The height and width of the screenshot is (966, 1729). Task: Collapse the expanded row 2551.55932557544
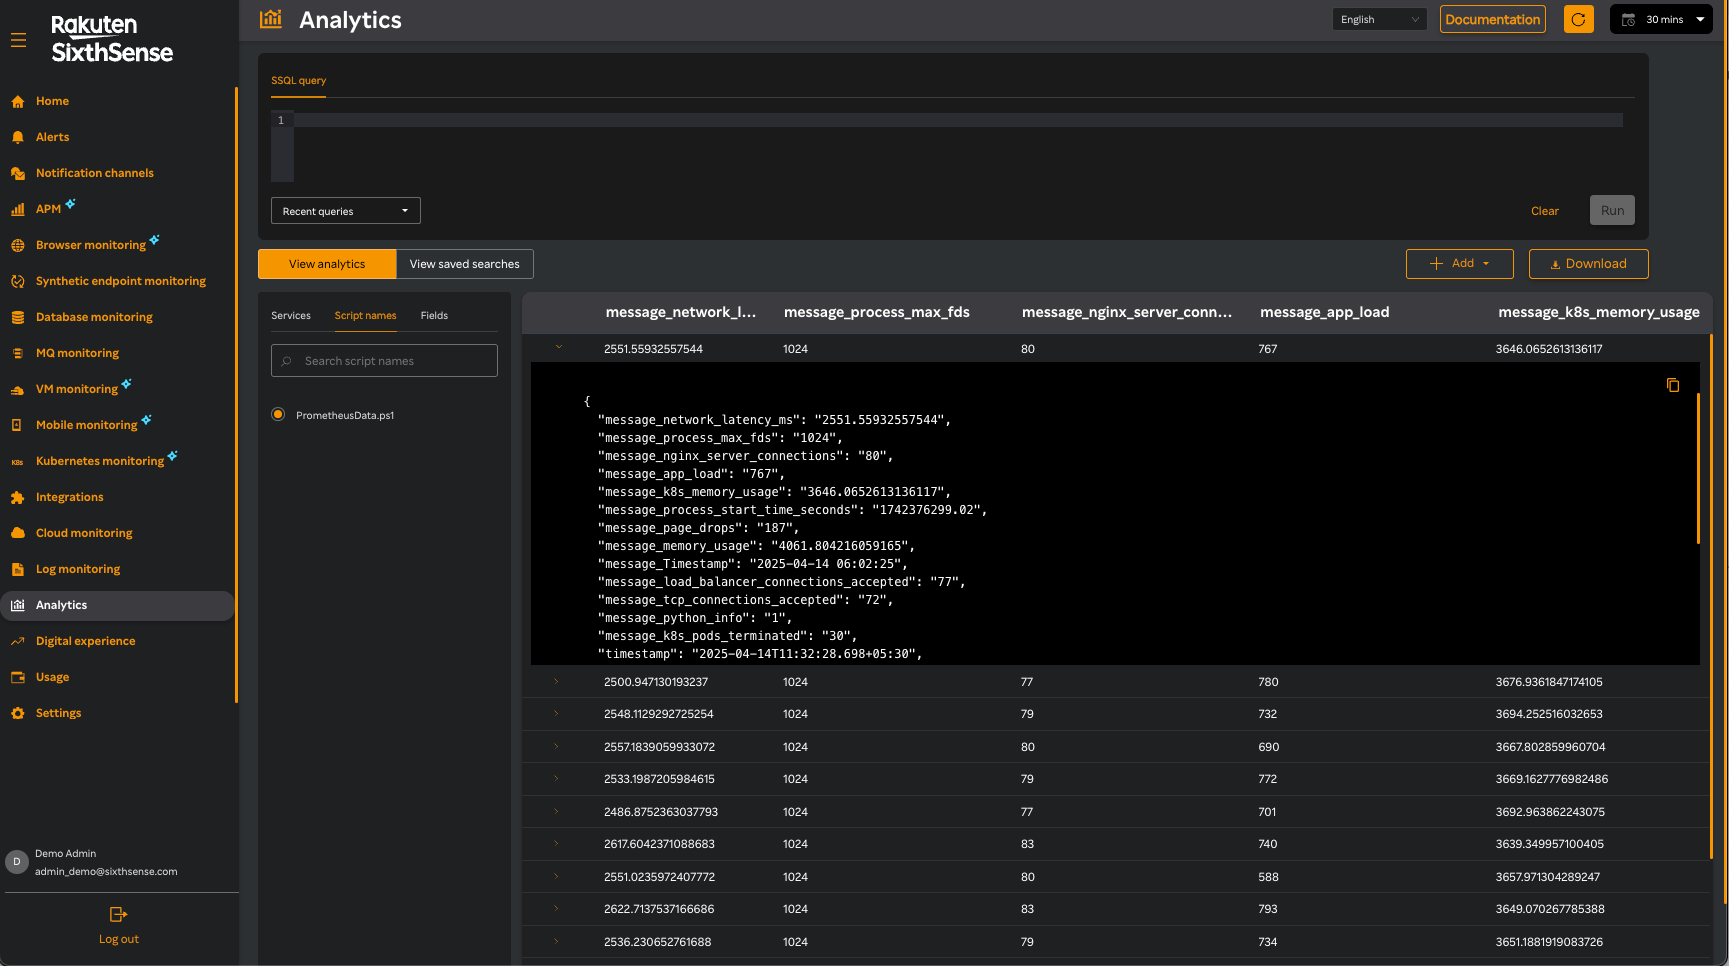pos(559,347)
